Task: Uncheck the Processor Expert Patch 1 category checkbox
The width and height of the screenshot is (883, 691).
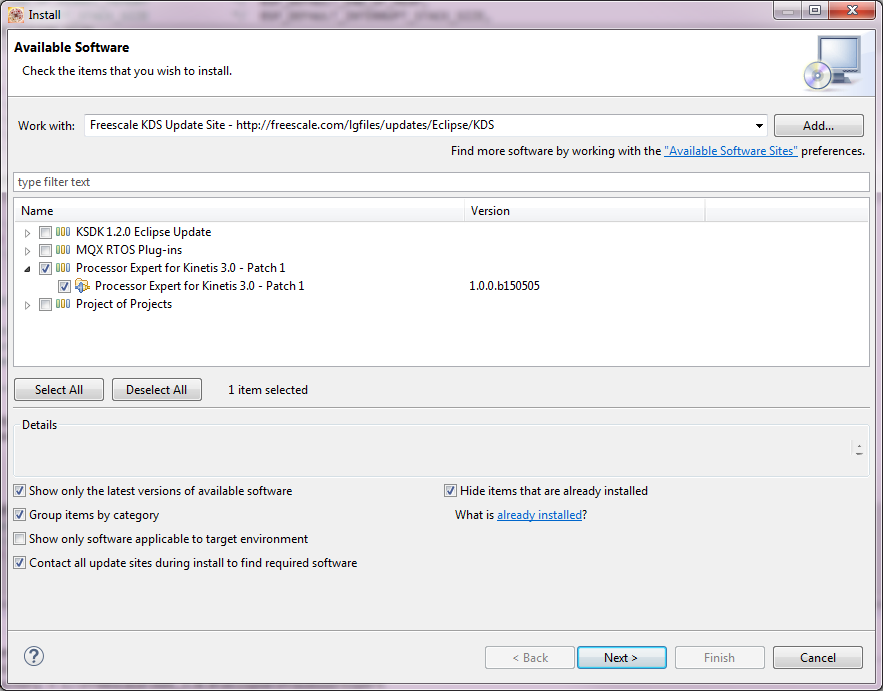Action: point(46,269)
